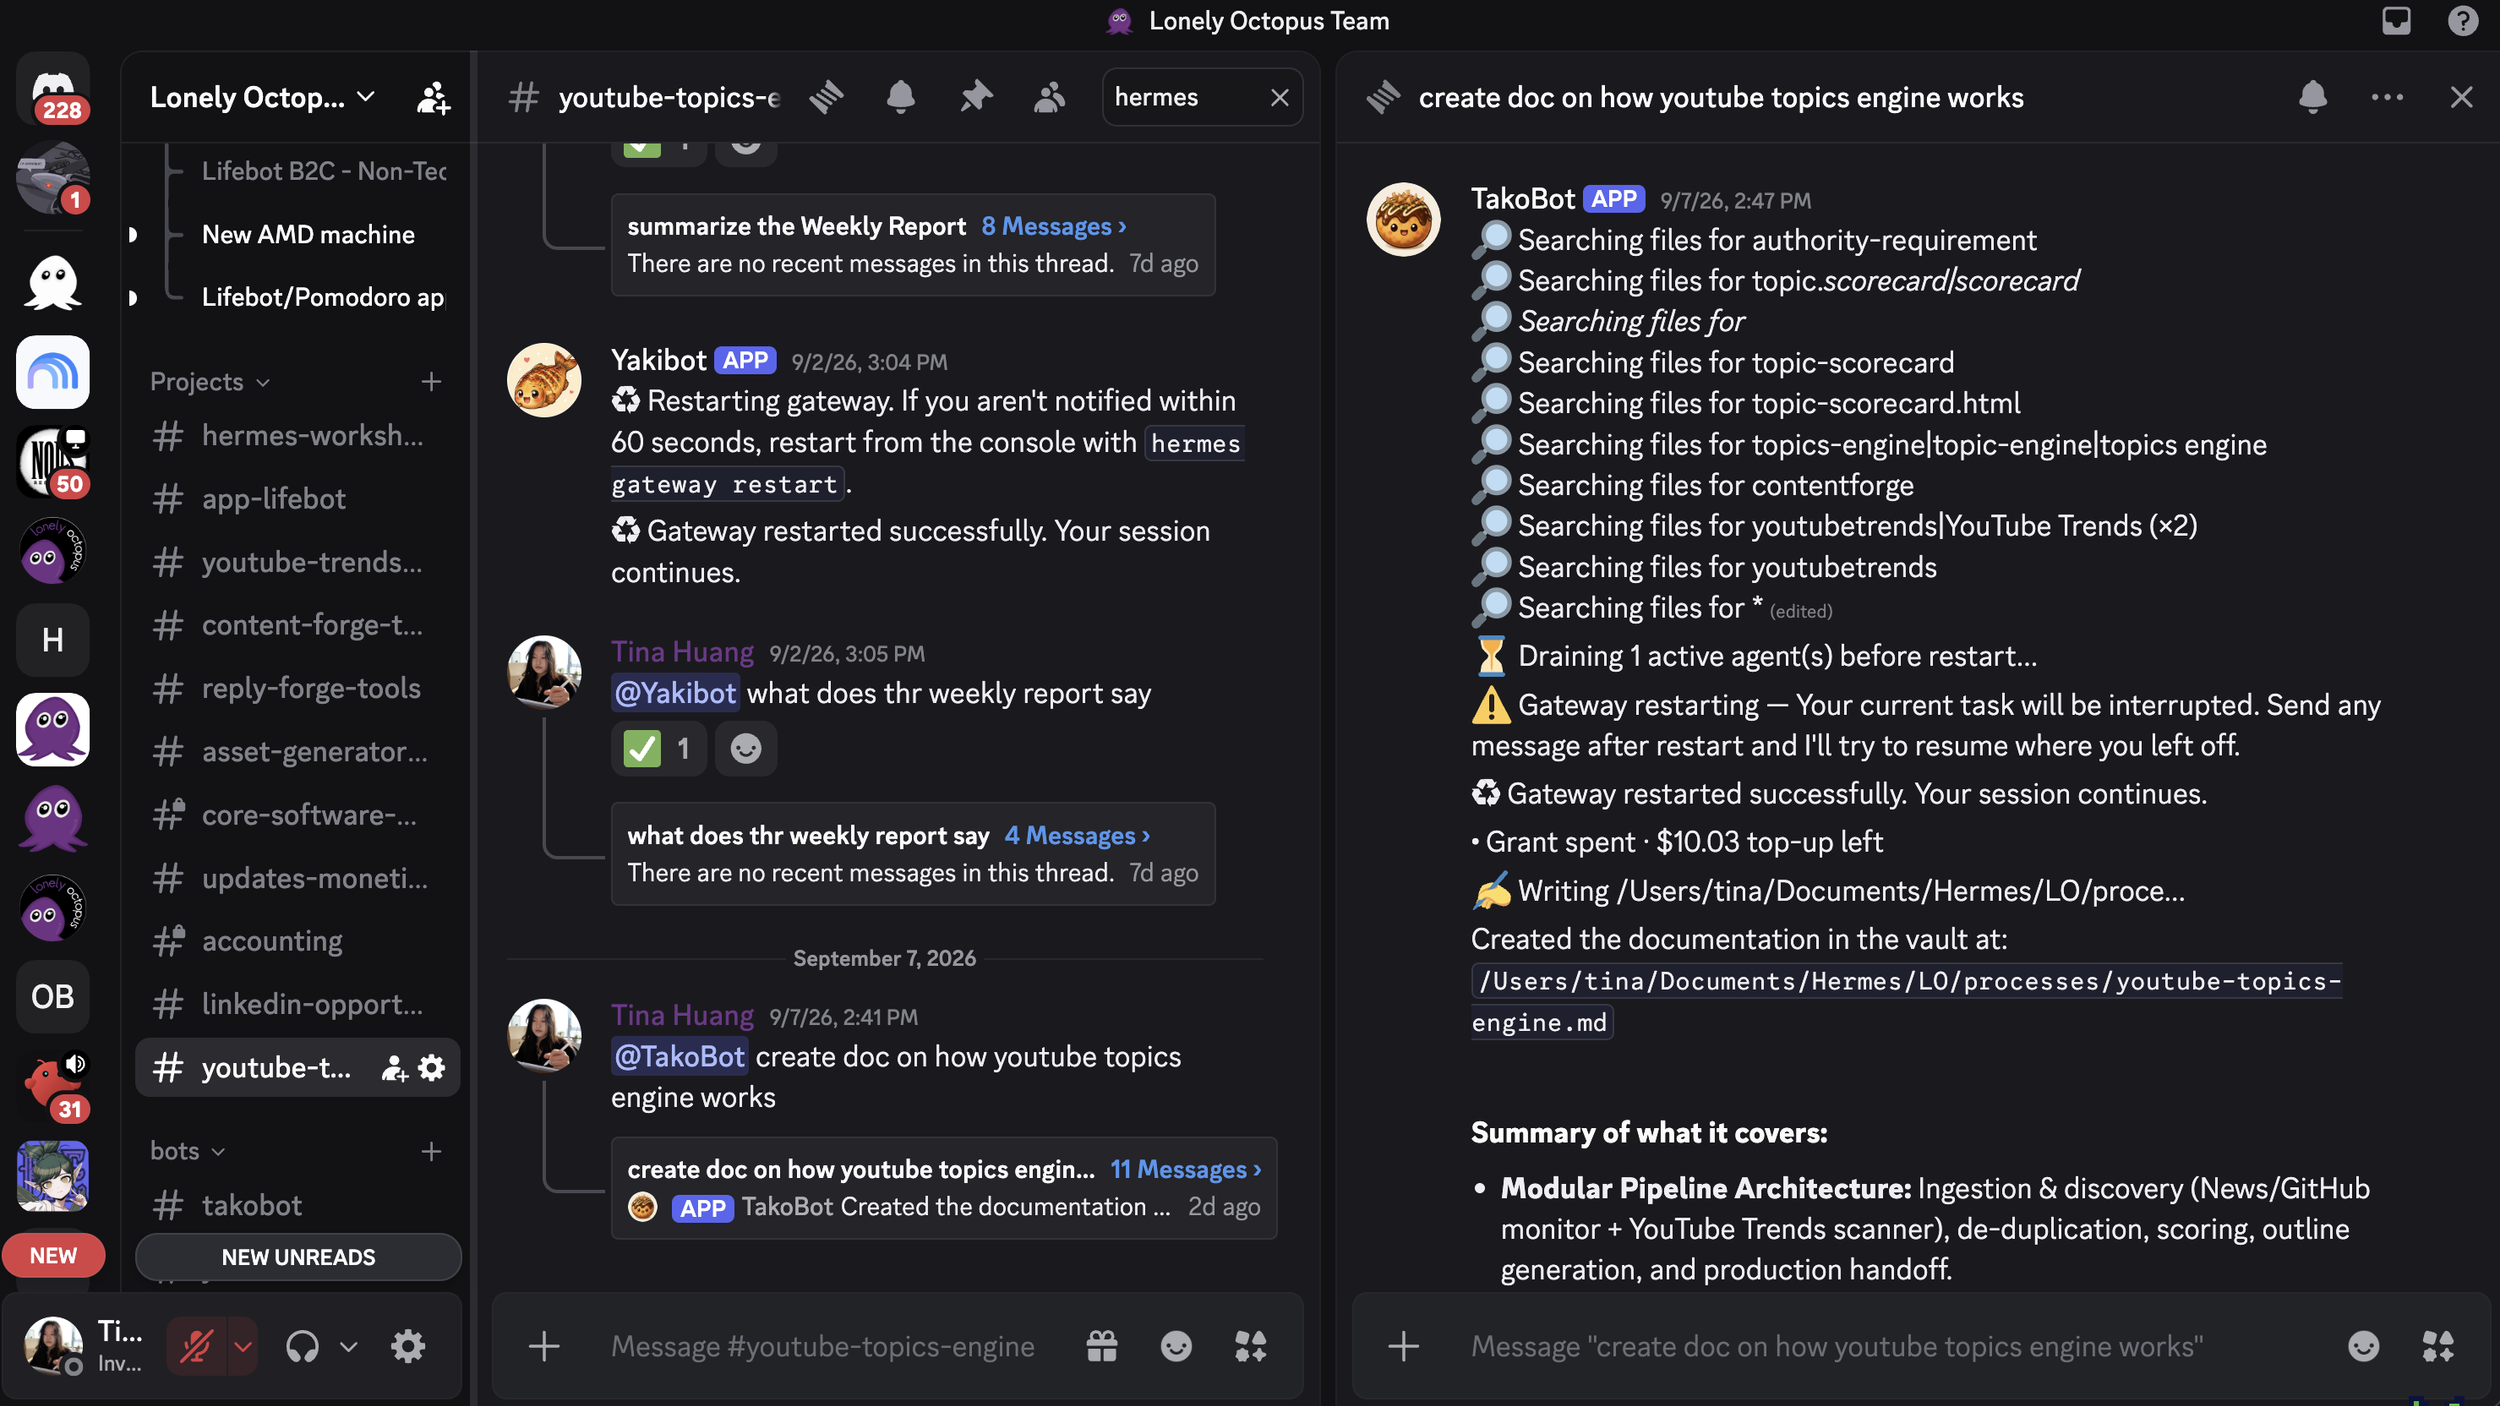Viewport: 2500px width, 1406px height.
Task: Open attachment plus in thread message box
Action: [x=1404, y=1347]
